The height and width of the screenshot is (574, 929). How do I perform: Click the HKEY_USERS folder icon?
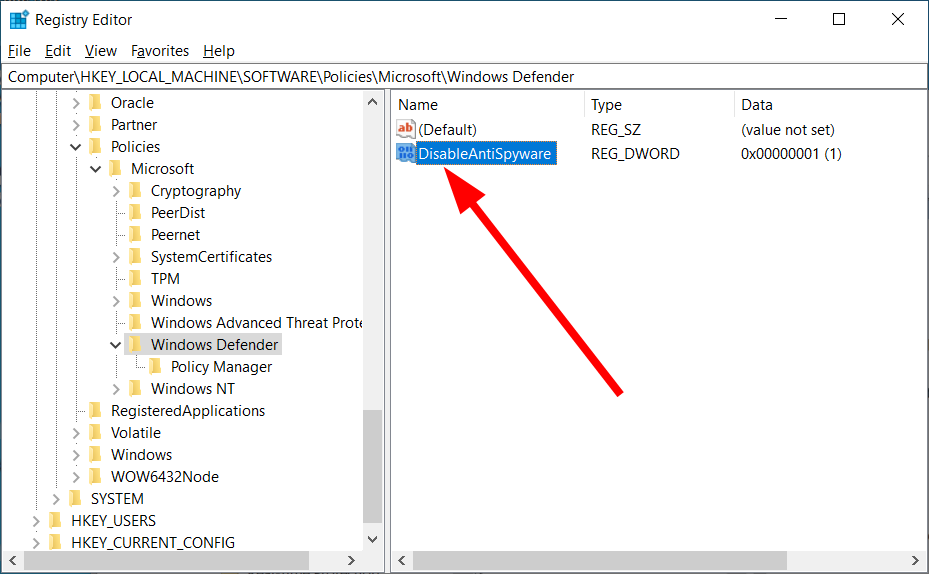pyautogui.click(x=55, y=521)
